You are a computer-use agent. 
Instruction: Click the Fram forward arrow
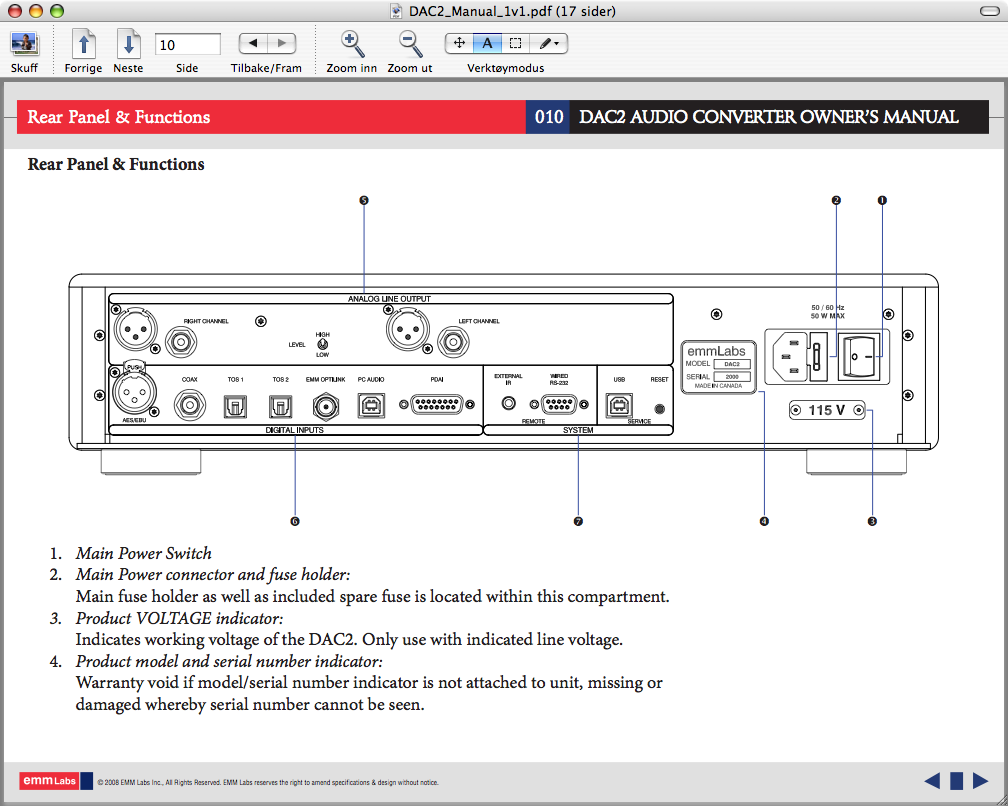[282, 43]
